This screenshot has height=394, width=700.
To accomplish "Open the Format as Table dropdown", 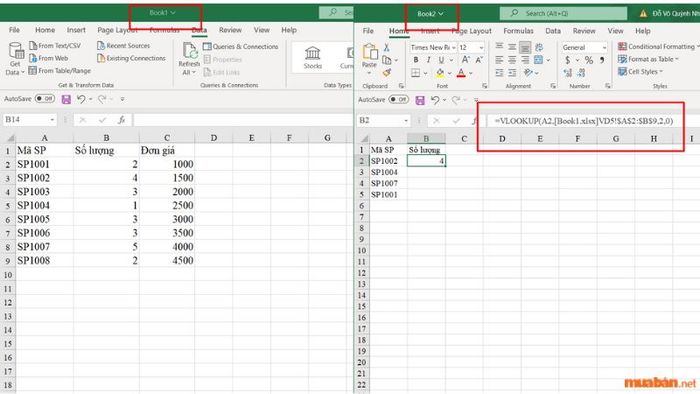I will click(x=648, y=59).
